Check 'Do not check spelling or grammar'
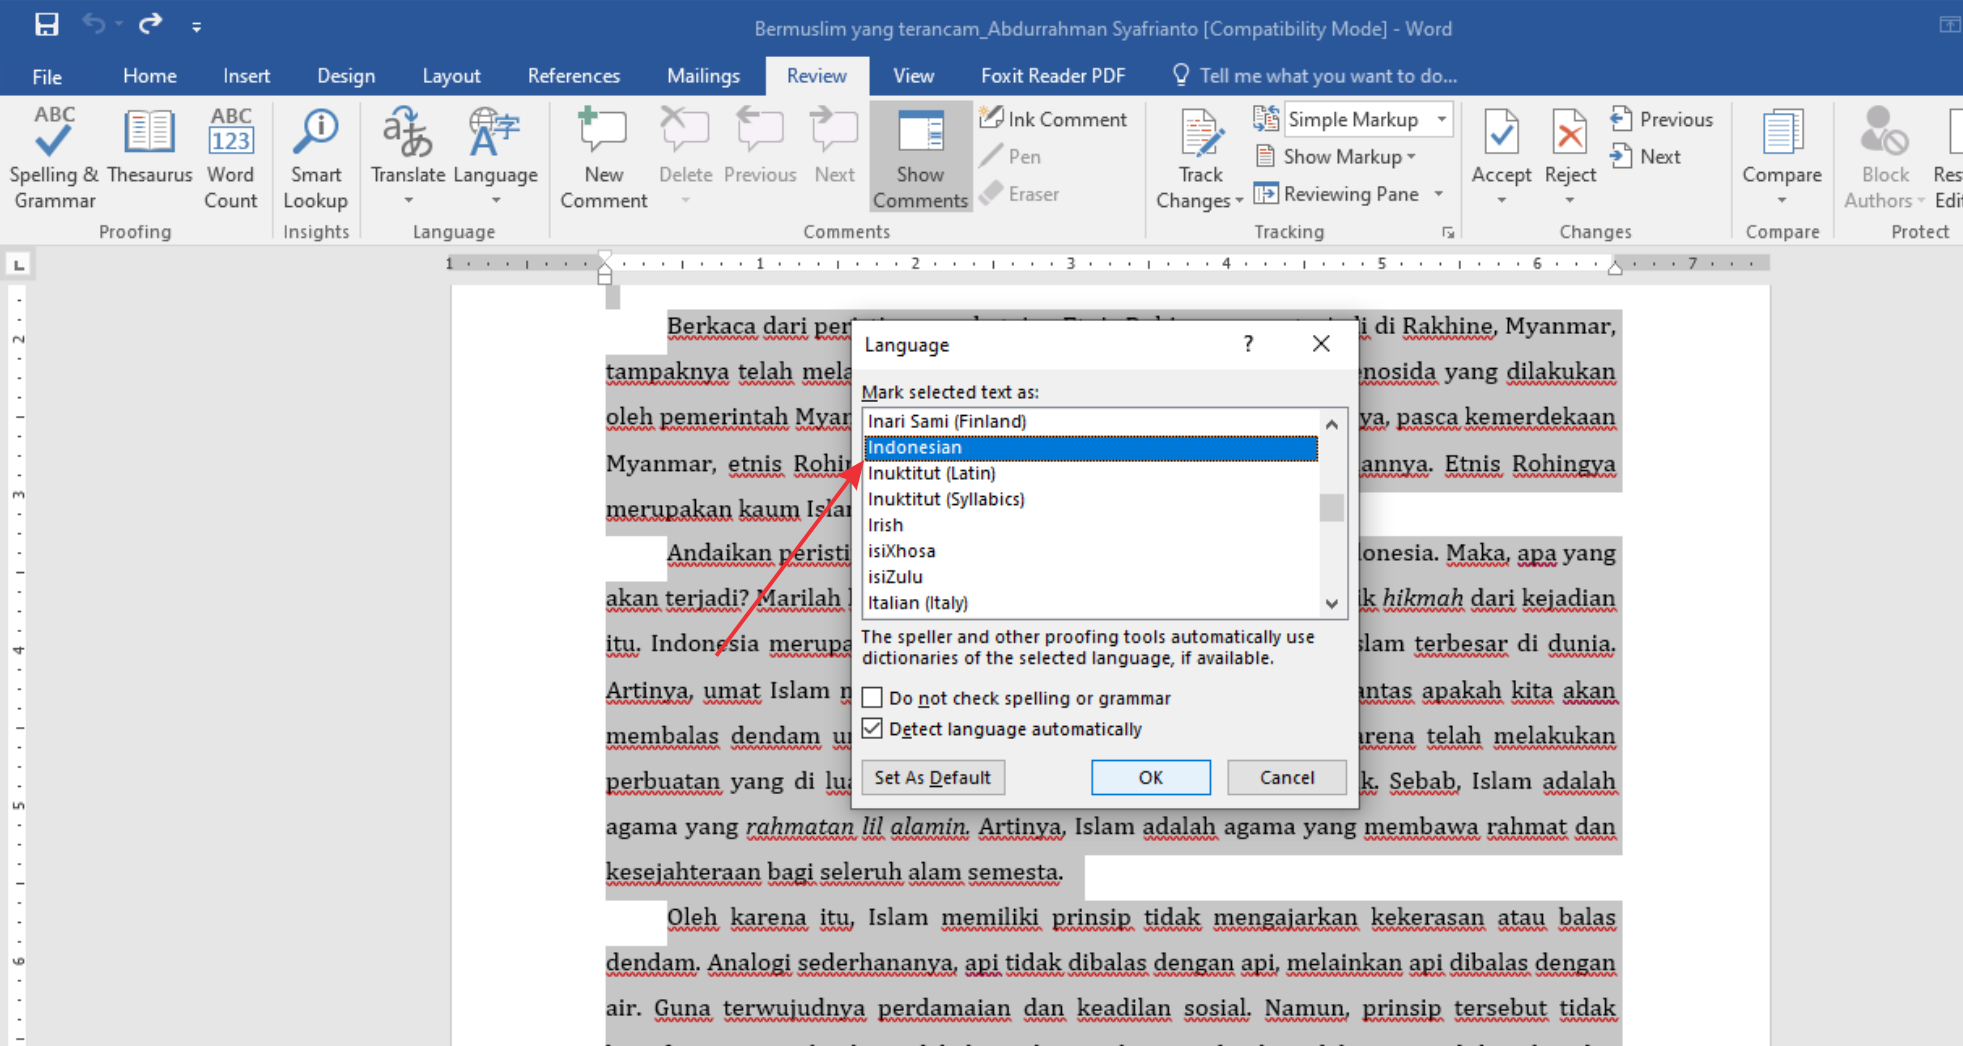The width and height of the screenshot is (1963, 1046). click(873, 698)
